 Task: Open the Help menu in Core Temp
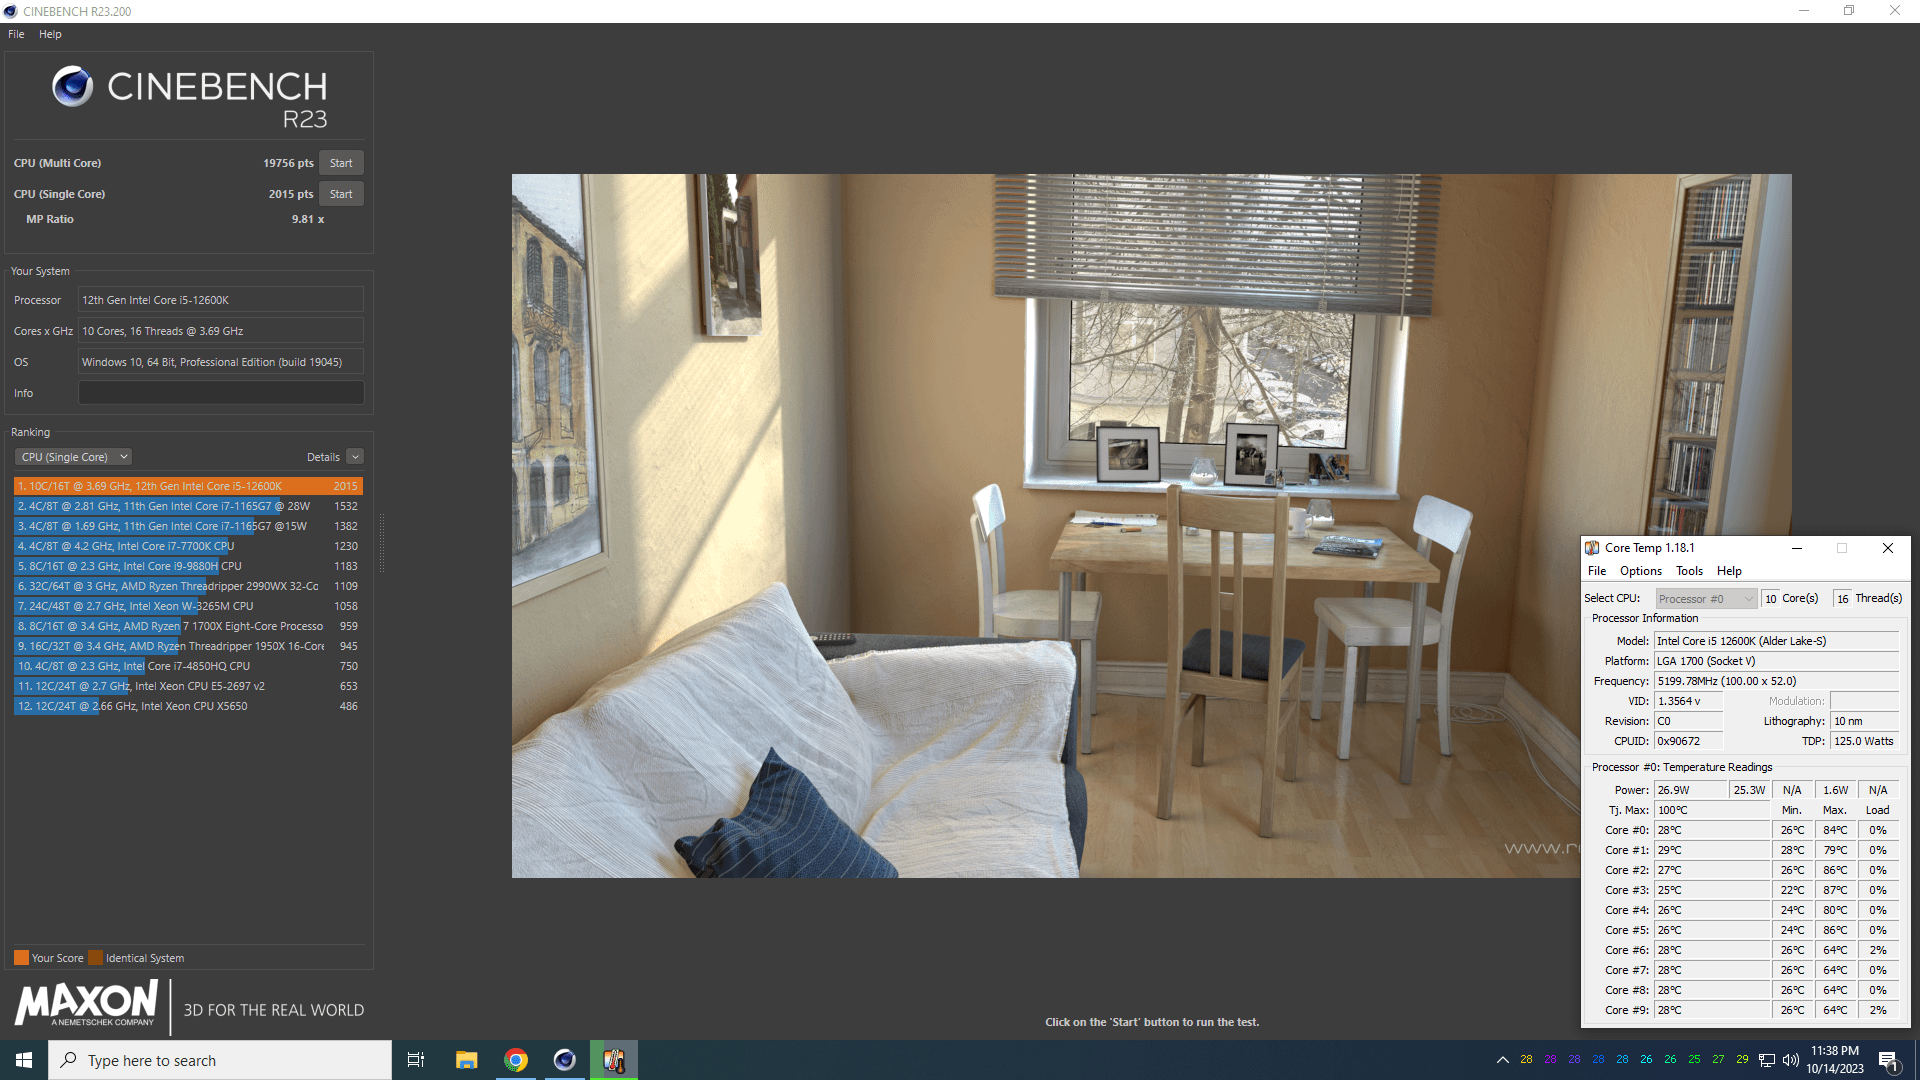click(x=1729, y=571)
